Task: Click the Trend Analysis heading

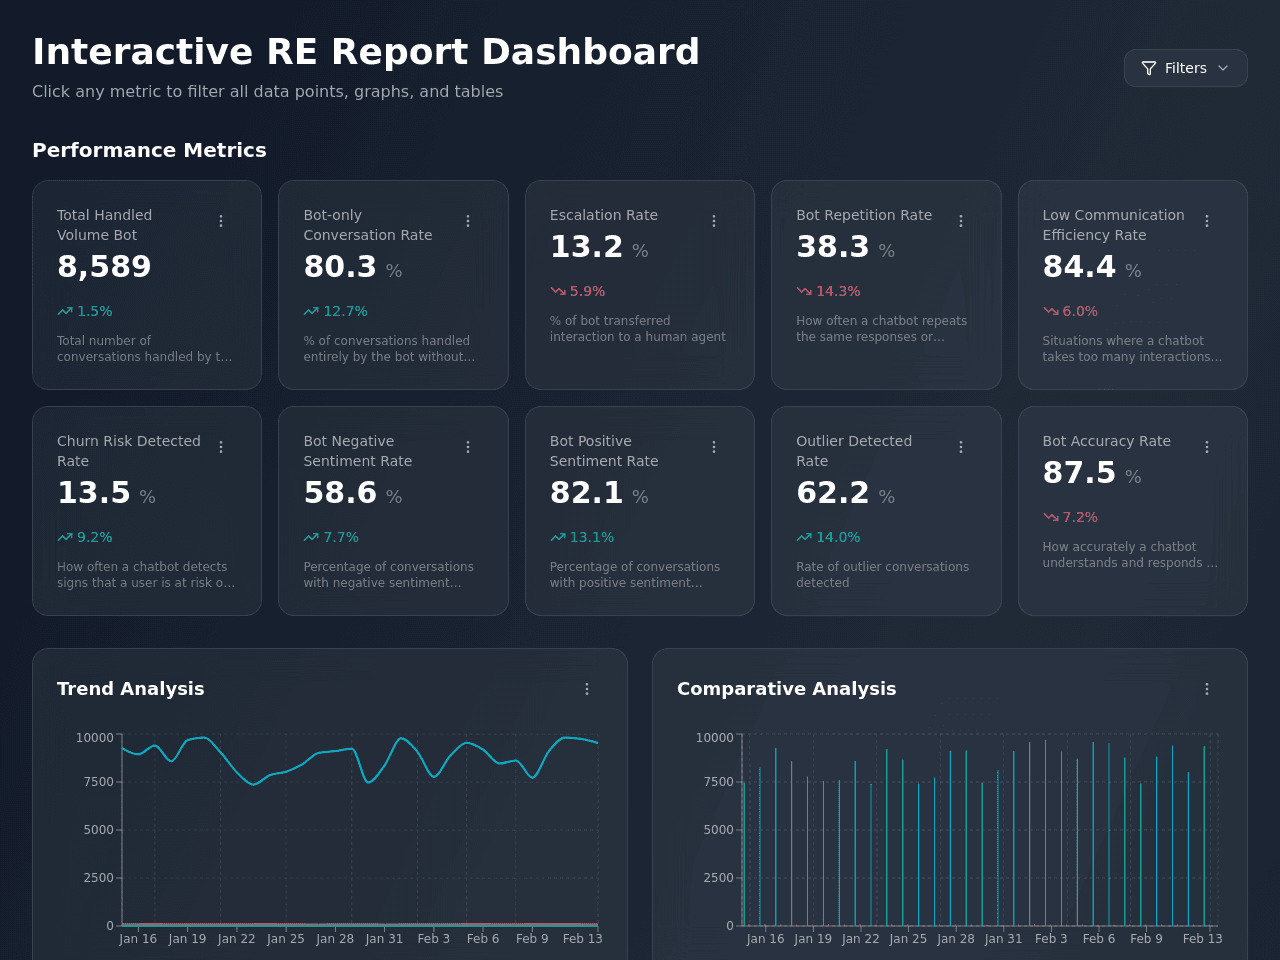Action: (130, 689)
